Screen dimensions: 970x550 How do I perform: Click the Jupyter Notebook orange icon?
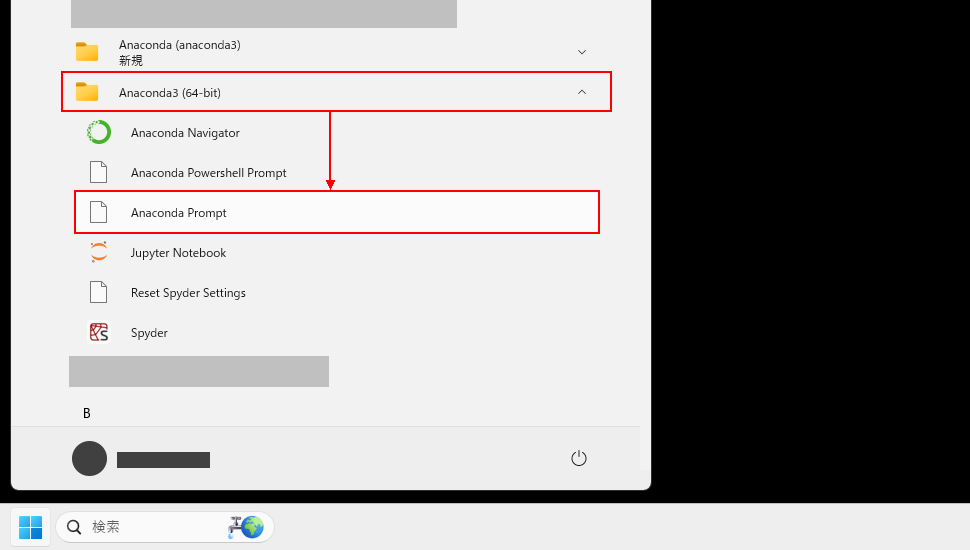coord(98,252)
